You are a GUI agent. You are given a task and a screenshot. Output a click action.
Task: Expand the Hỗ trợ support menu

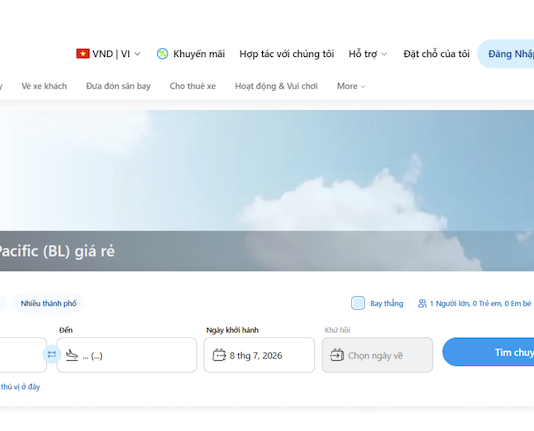[367, 54]
